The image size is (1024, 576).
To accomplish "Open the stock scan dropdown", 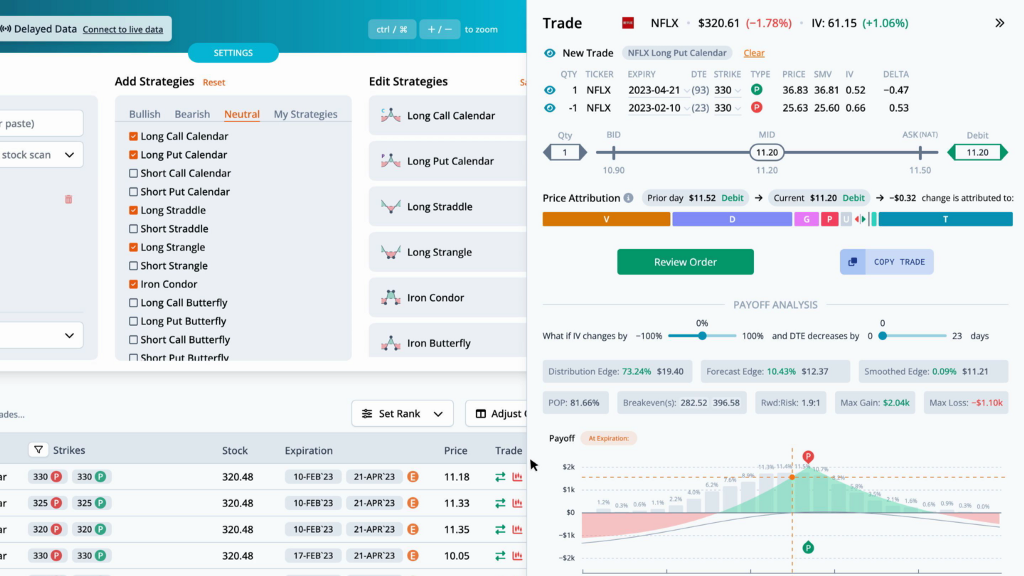I will pos(40,155).
